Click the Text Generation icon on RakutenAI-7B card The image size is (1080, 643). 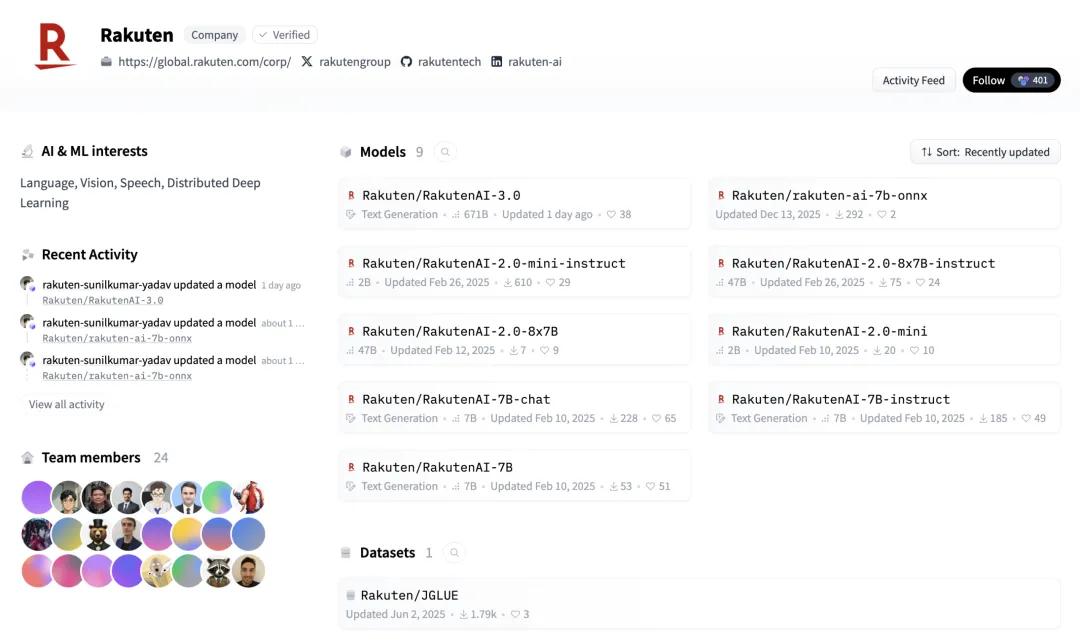point(351,487)
